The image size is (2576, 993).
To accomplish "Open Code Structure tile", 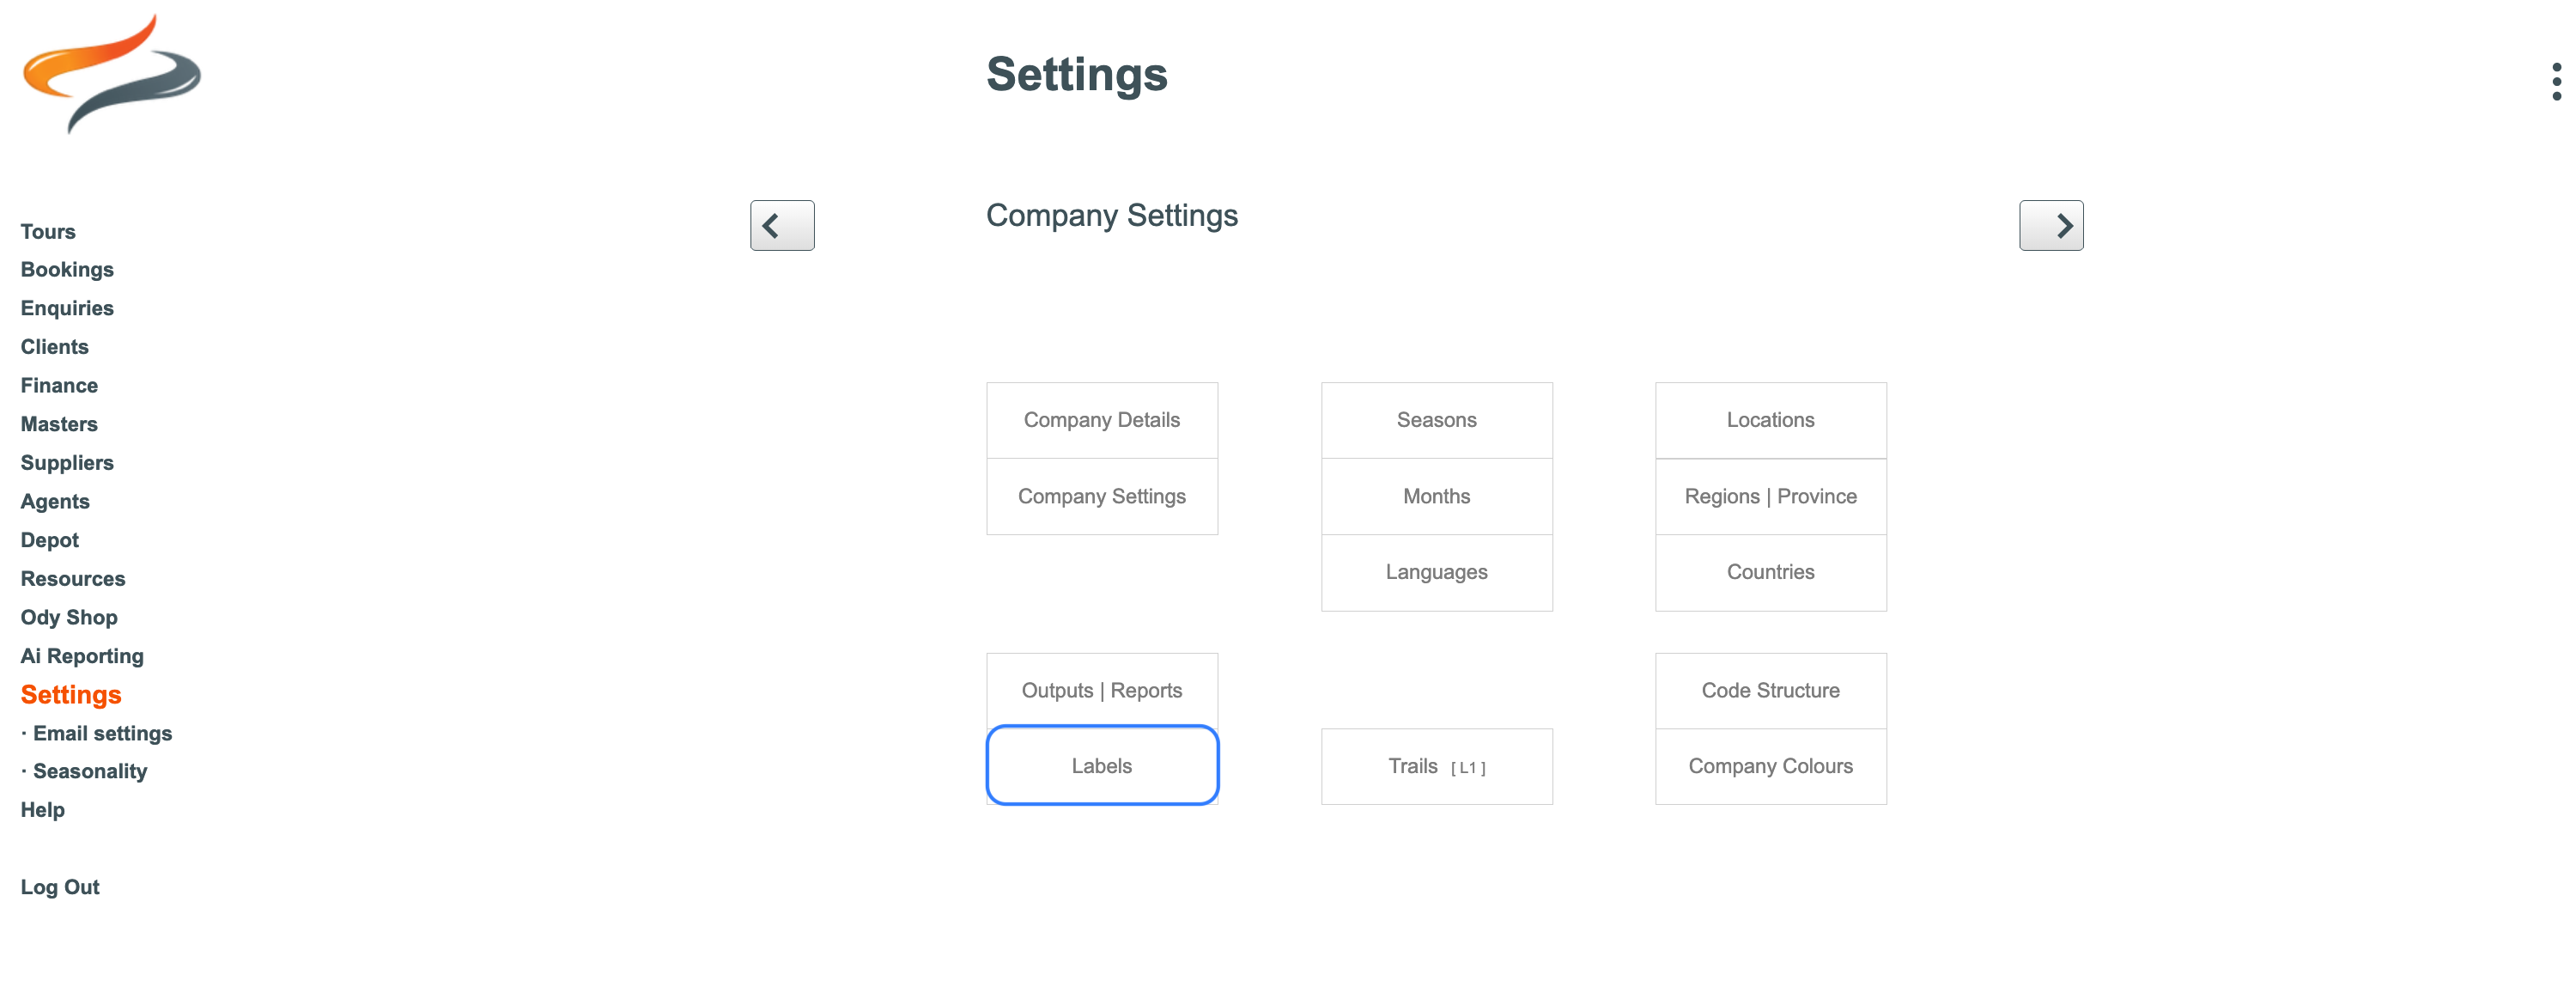I will tap(1770, 690).
